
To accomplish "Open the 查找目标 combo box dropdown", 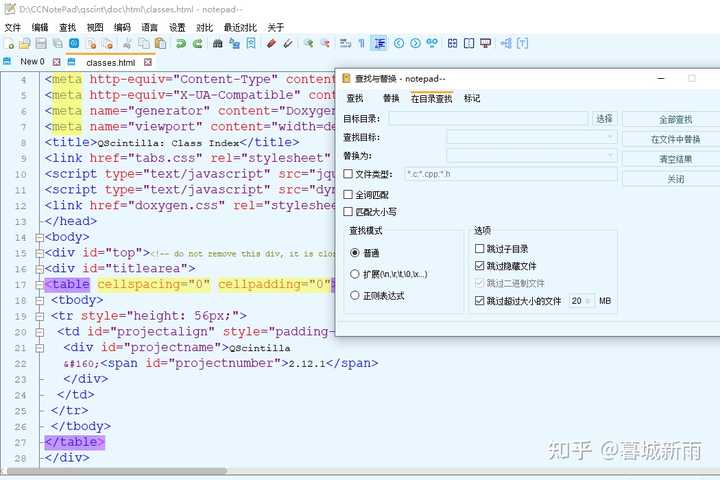I will point(609,137).
